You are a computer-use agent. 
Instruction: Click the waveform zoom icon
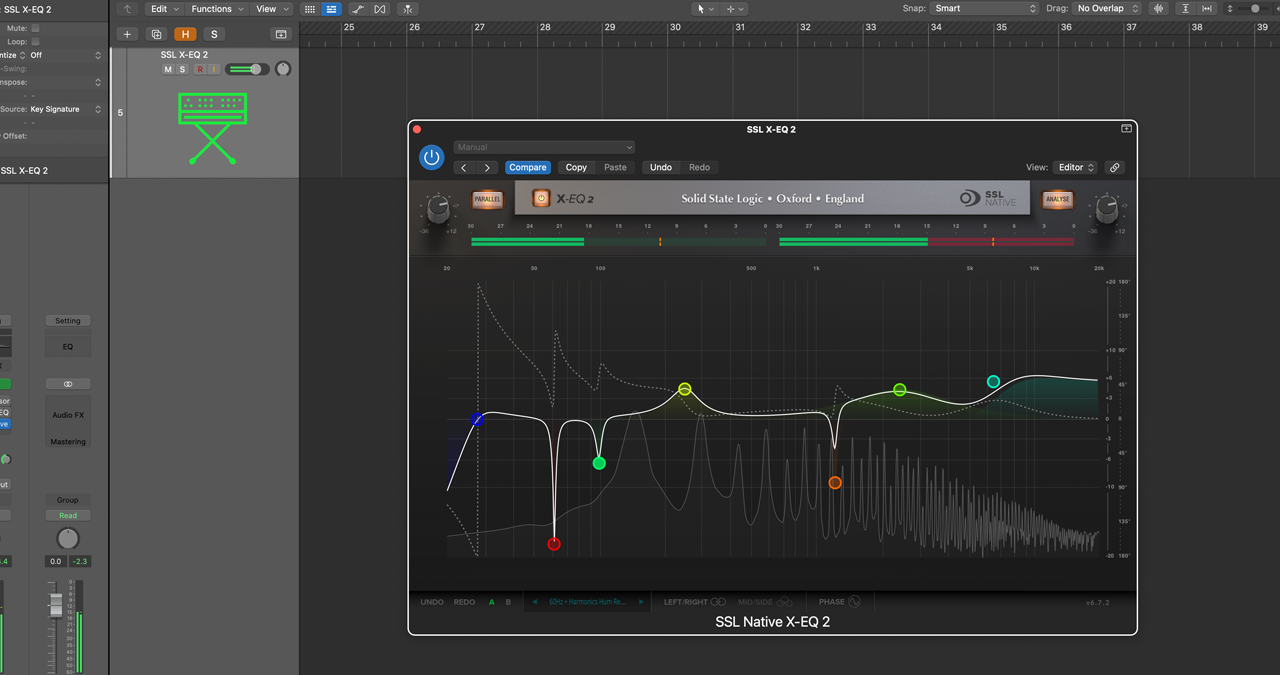pyautogui.click(x=1159, y=9)
